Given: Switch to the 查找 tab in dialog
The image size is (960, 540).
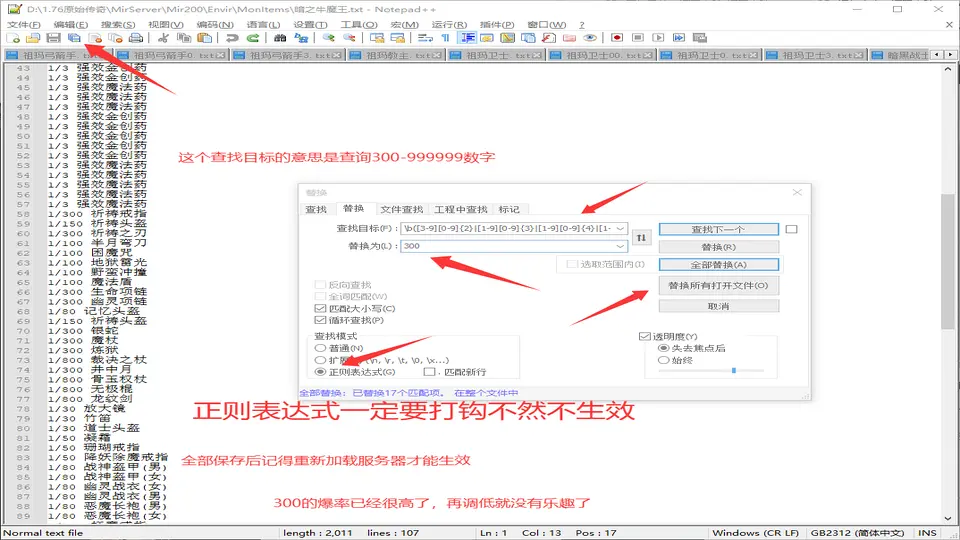Looking at the screenshot, I should tap(316, 209).
